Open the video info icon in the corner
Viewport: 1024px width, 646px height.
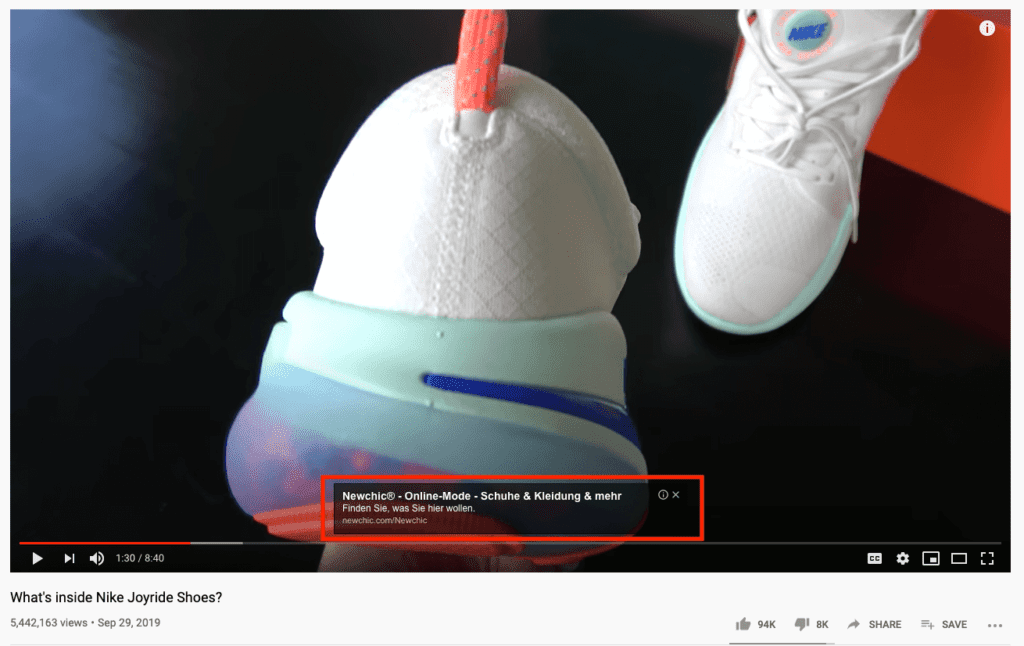click(x=986, y=28)
